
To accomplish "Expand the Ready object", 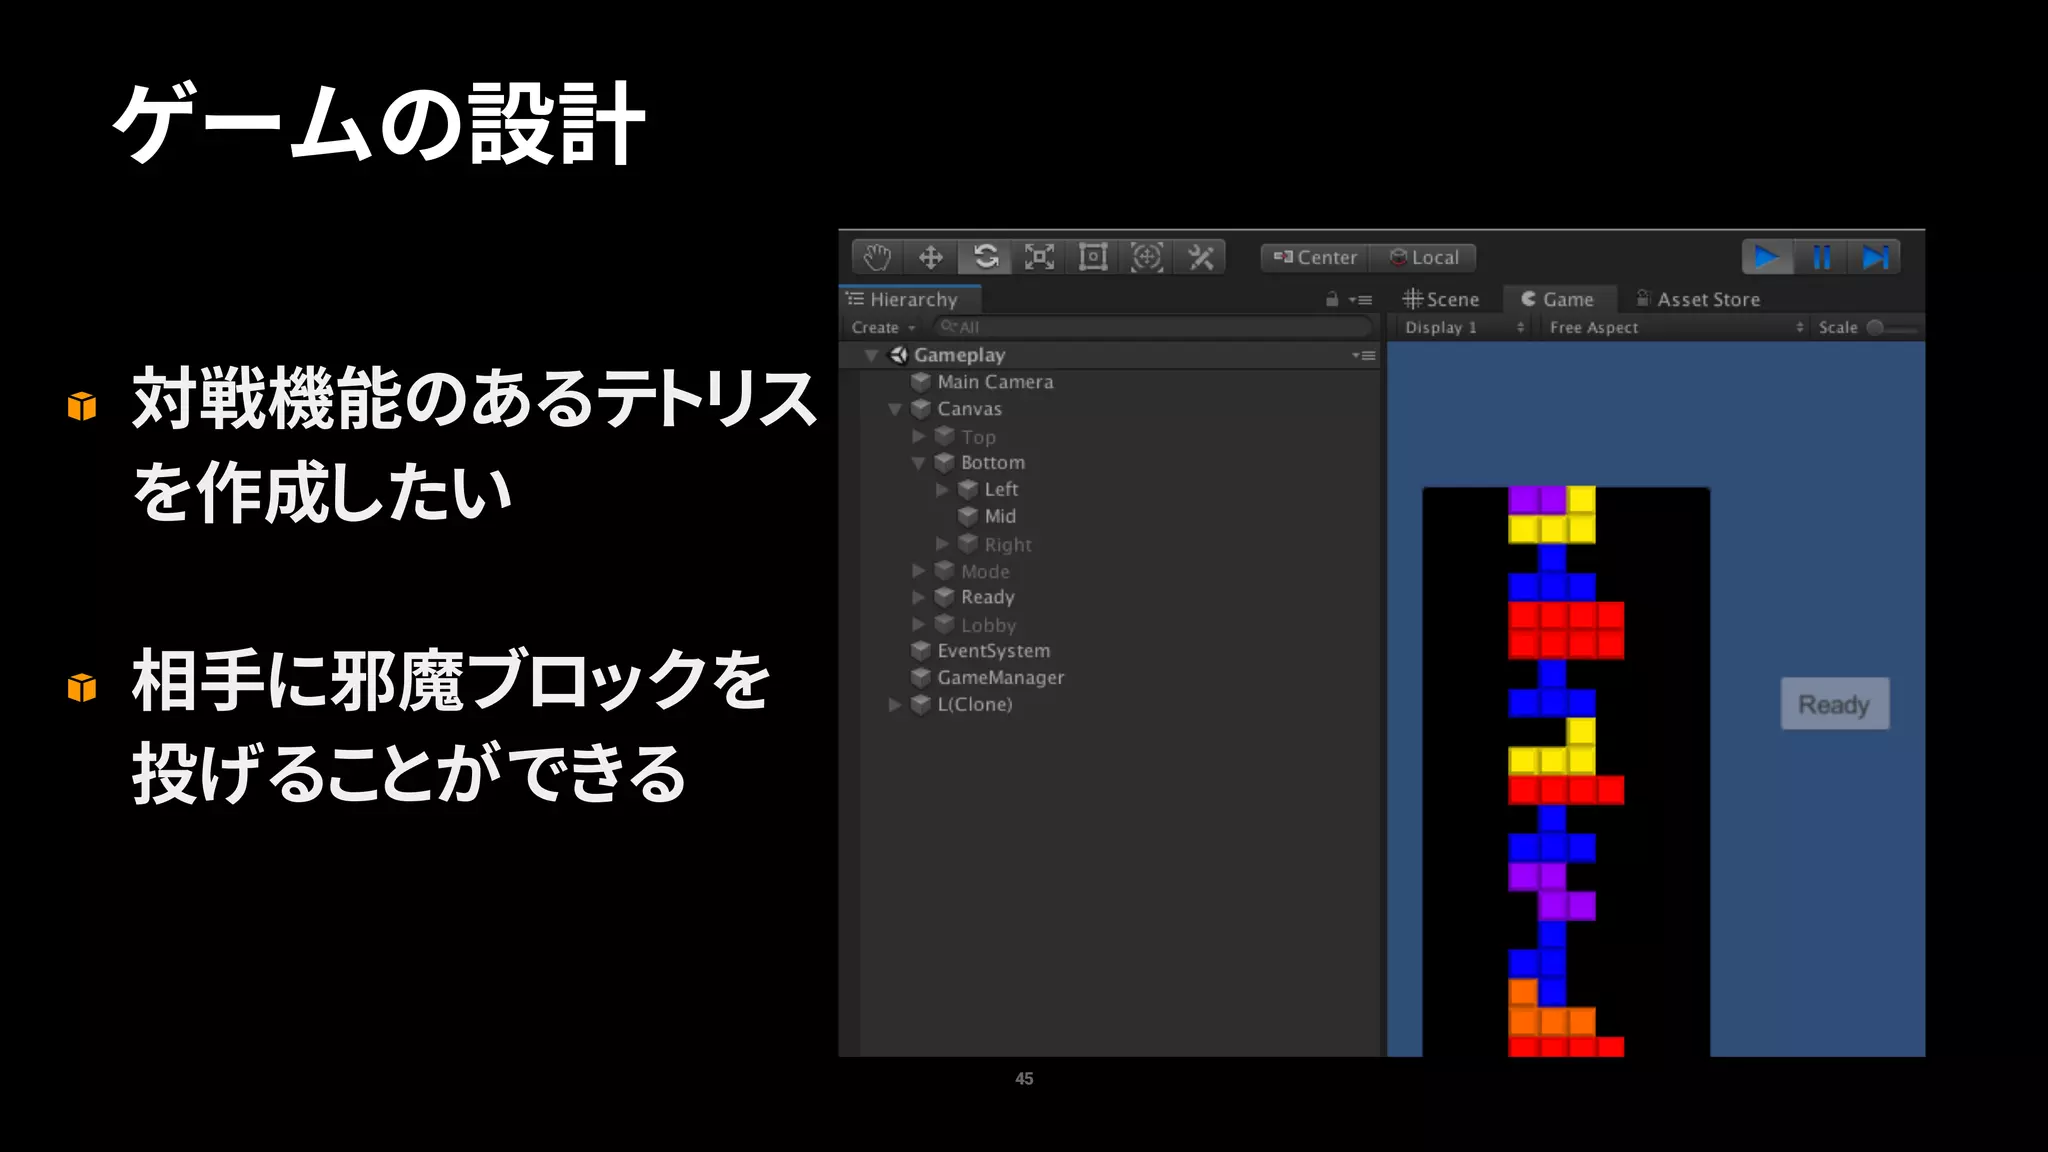I will coord(918,597).
